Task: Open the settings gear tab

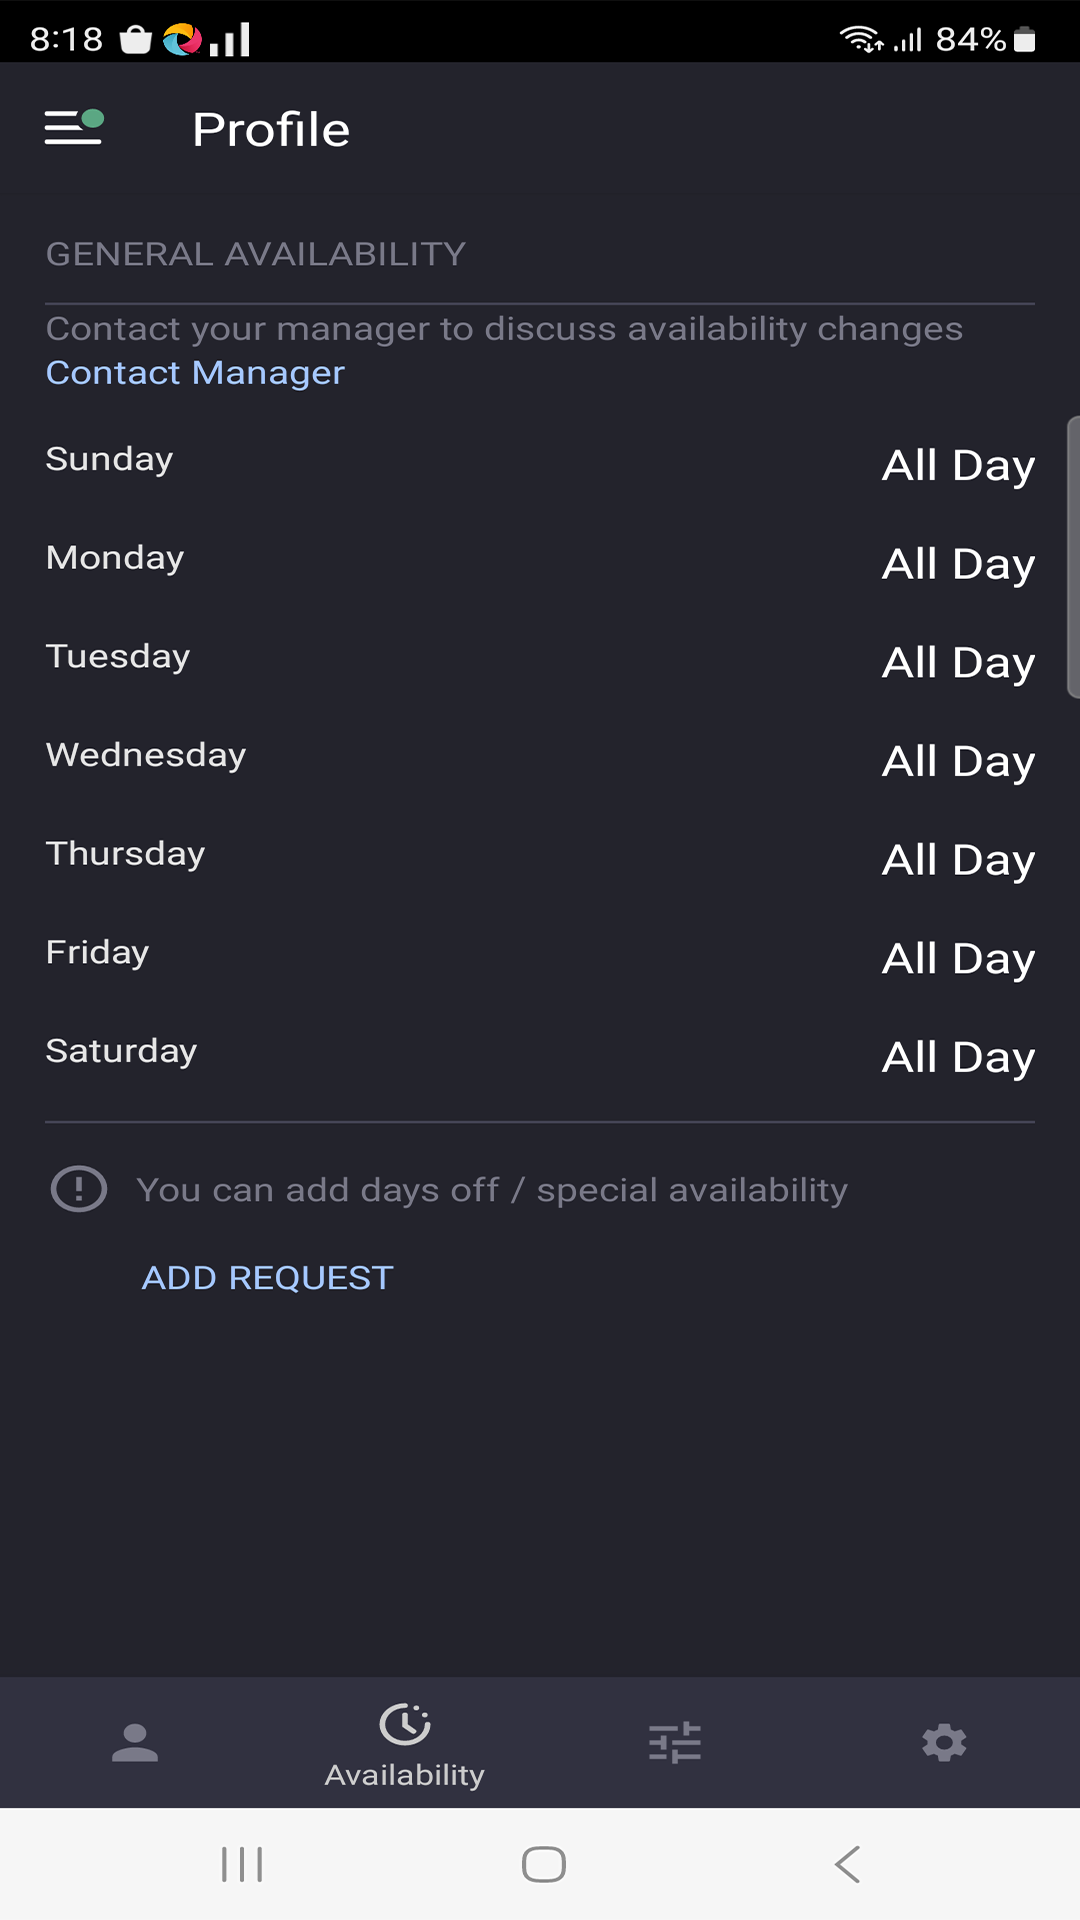Action: (x=945, y=1743)
